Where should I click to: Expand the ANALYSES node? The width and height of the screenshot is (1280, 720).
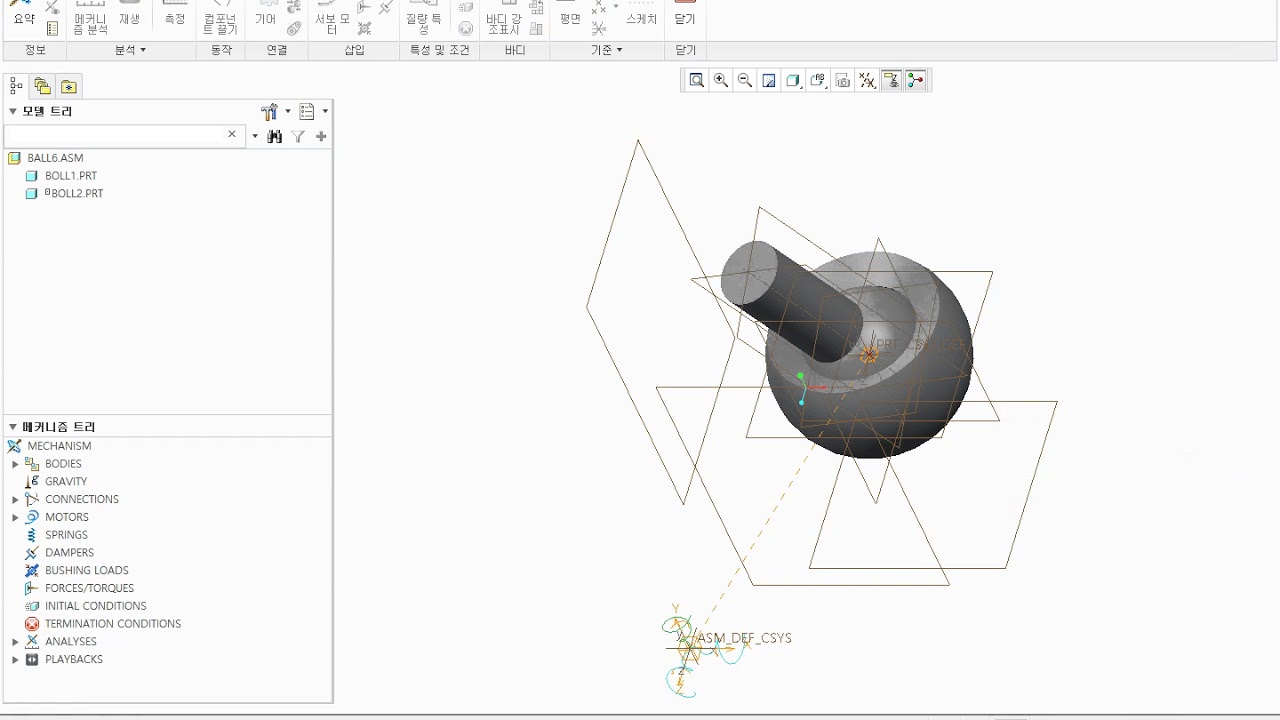coord(15,642)
